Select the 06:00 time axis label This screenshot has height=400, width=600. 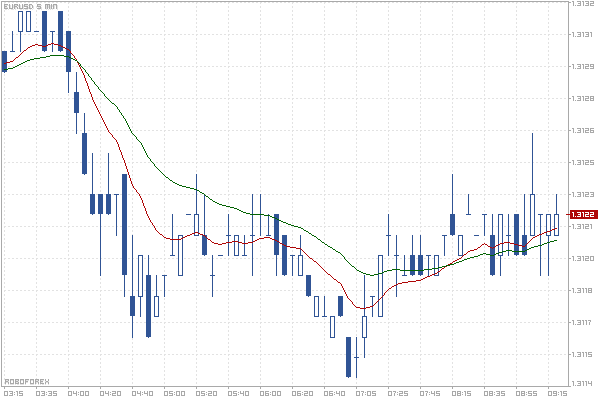pyautogui.click(x=270, y=393)
